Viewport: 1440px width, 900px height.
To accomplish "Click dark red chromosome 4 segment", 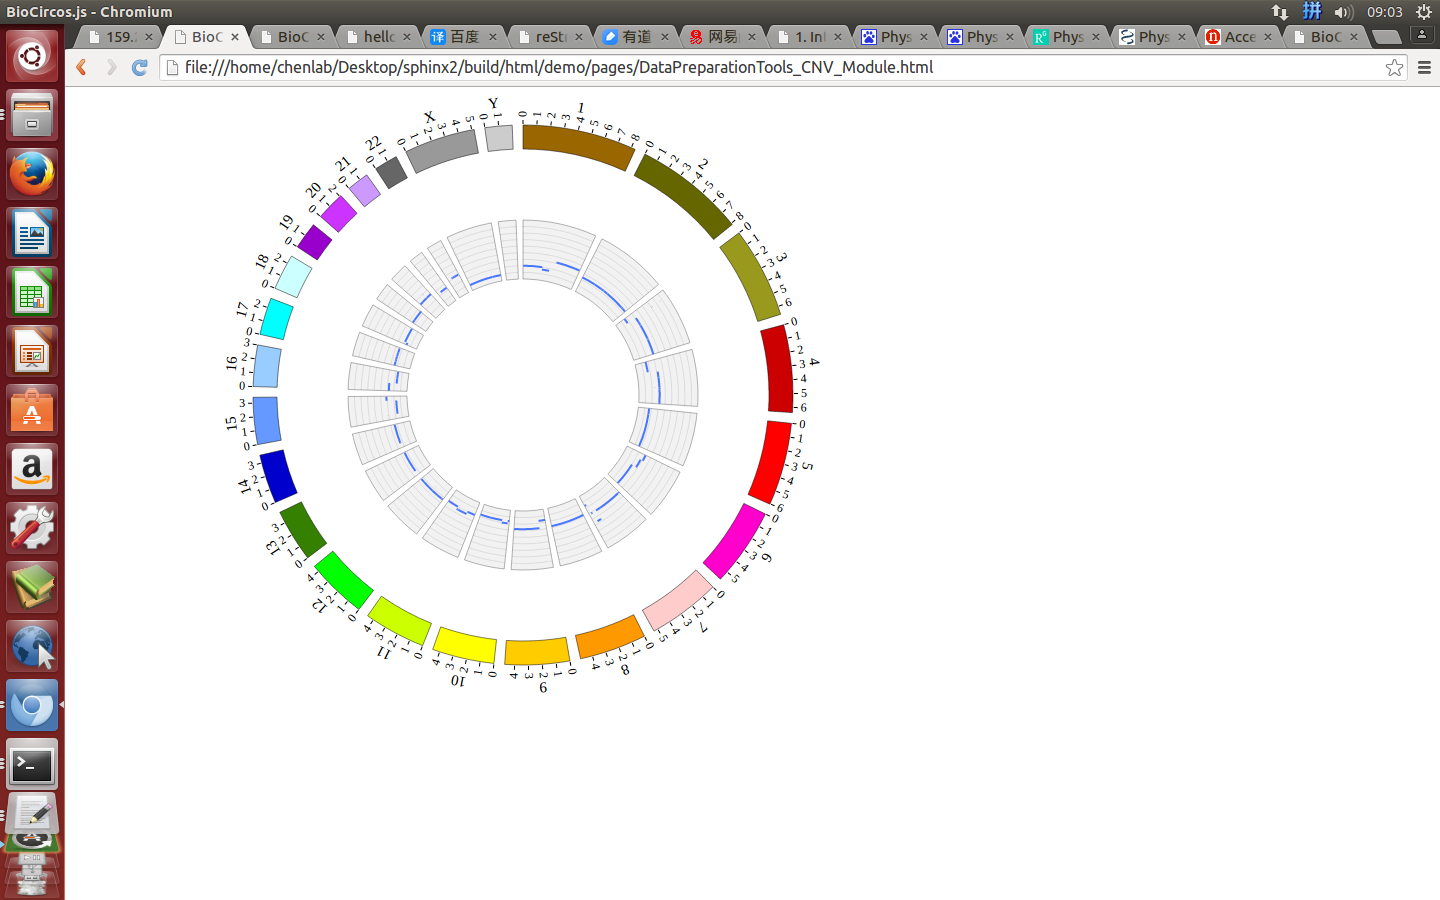I will (x=778, y=368).
